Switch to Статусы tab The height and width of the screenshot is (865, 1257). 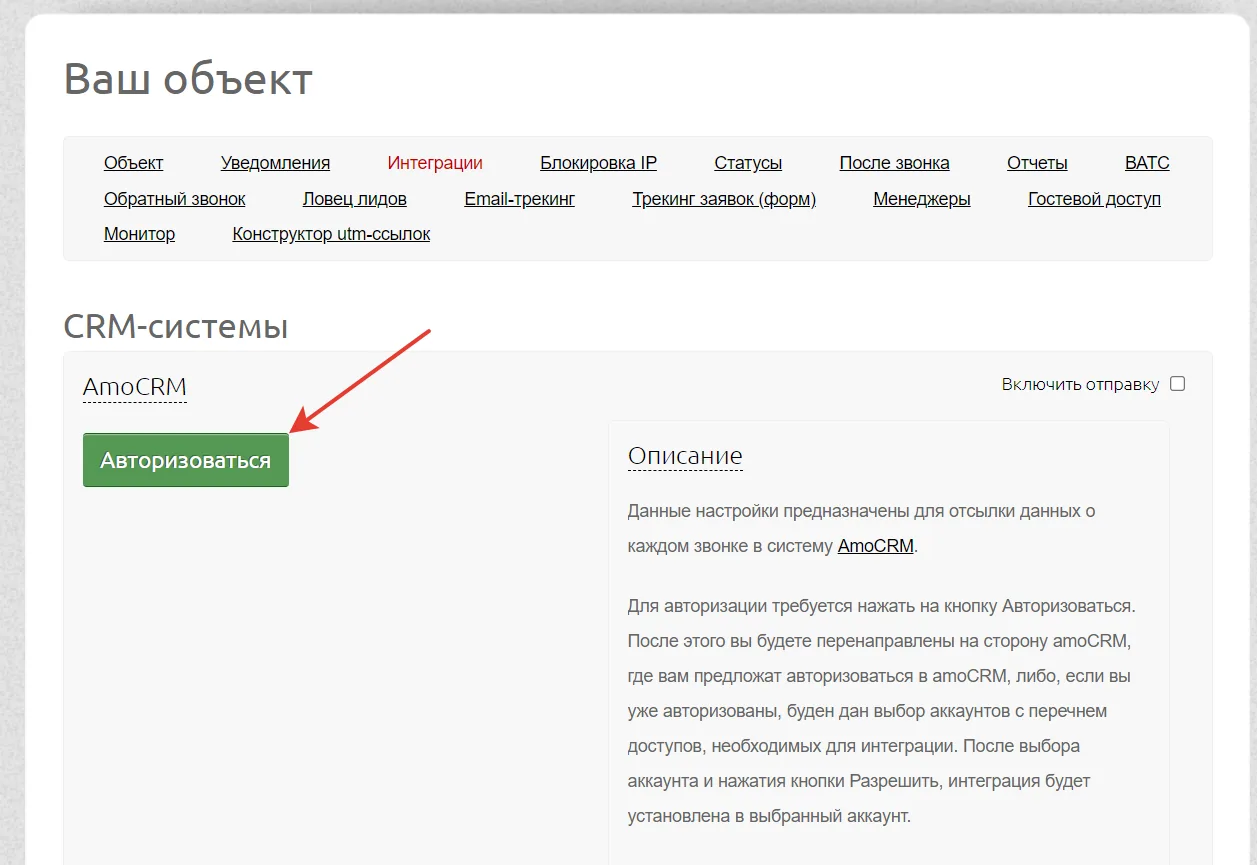point(748,163)
